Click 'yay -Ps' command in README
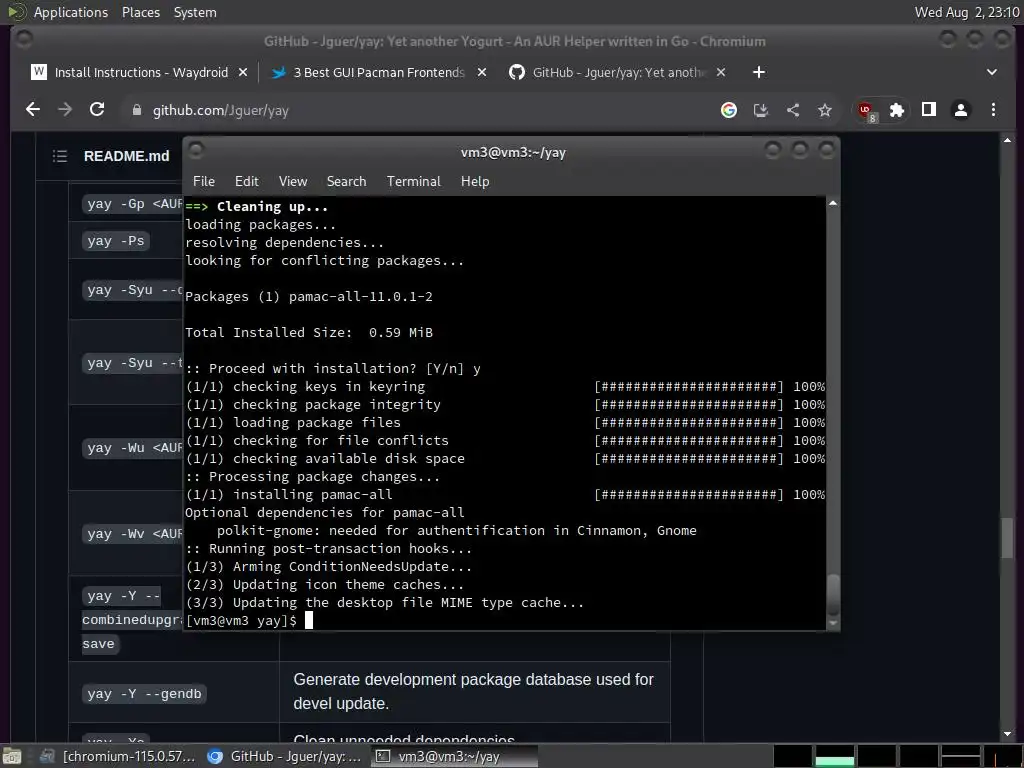Viewport: 1024px width, 768px height. point(116,241)
